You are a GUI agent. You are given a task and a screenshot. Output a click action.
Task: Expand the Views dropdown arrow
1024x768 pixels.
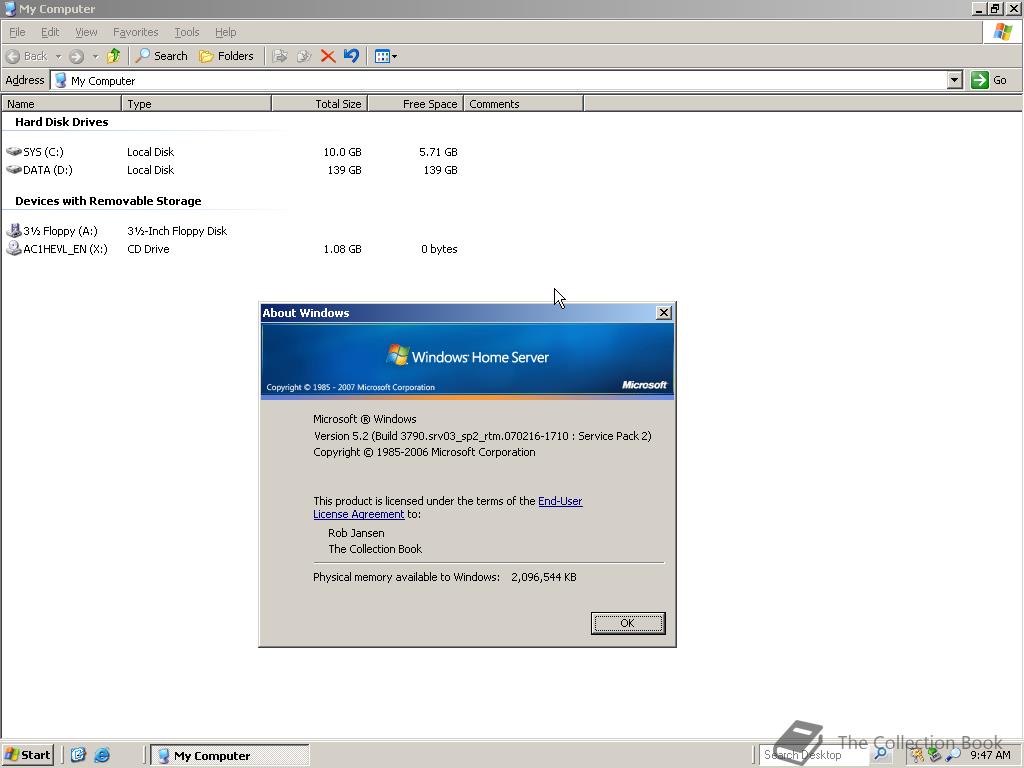point(394,56)
